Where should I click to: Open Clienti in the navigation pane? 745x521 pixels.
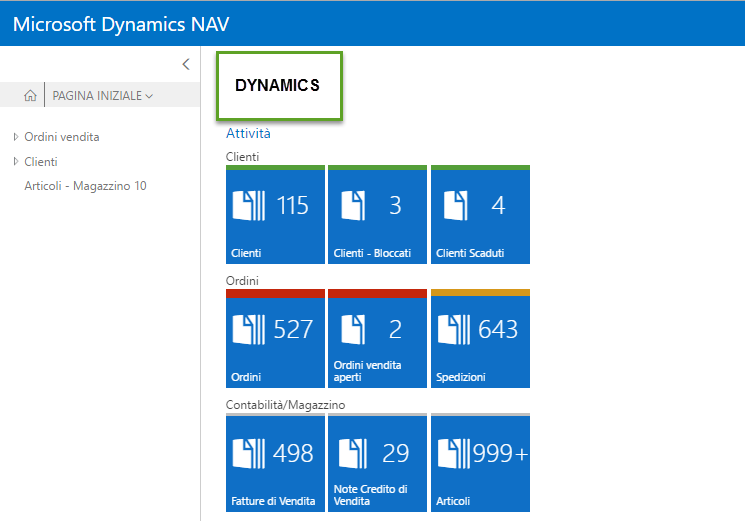click(x=41, y=161)
